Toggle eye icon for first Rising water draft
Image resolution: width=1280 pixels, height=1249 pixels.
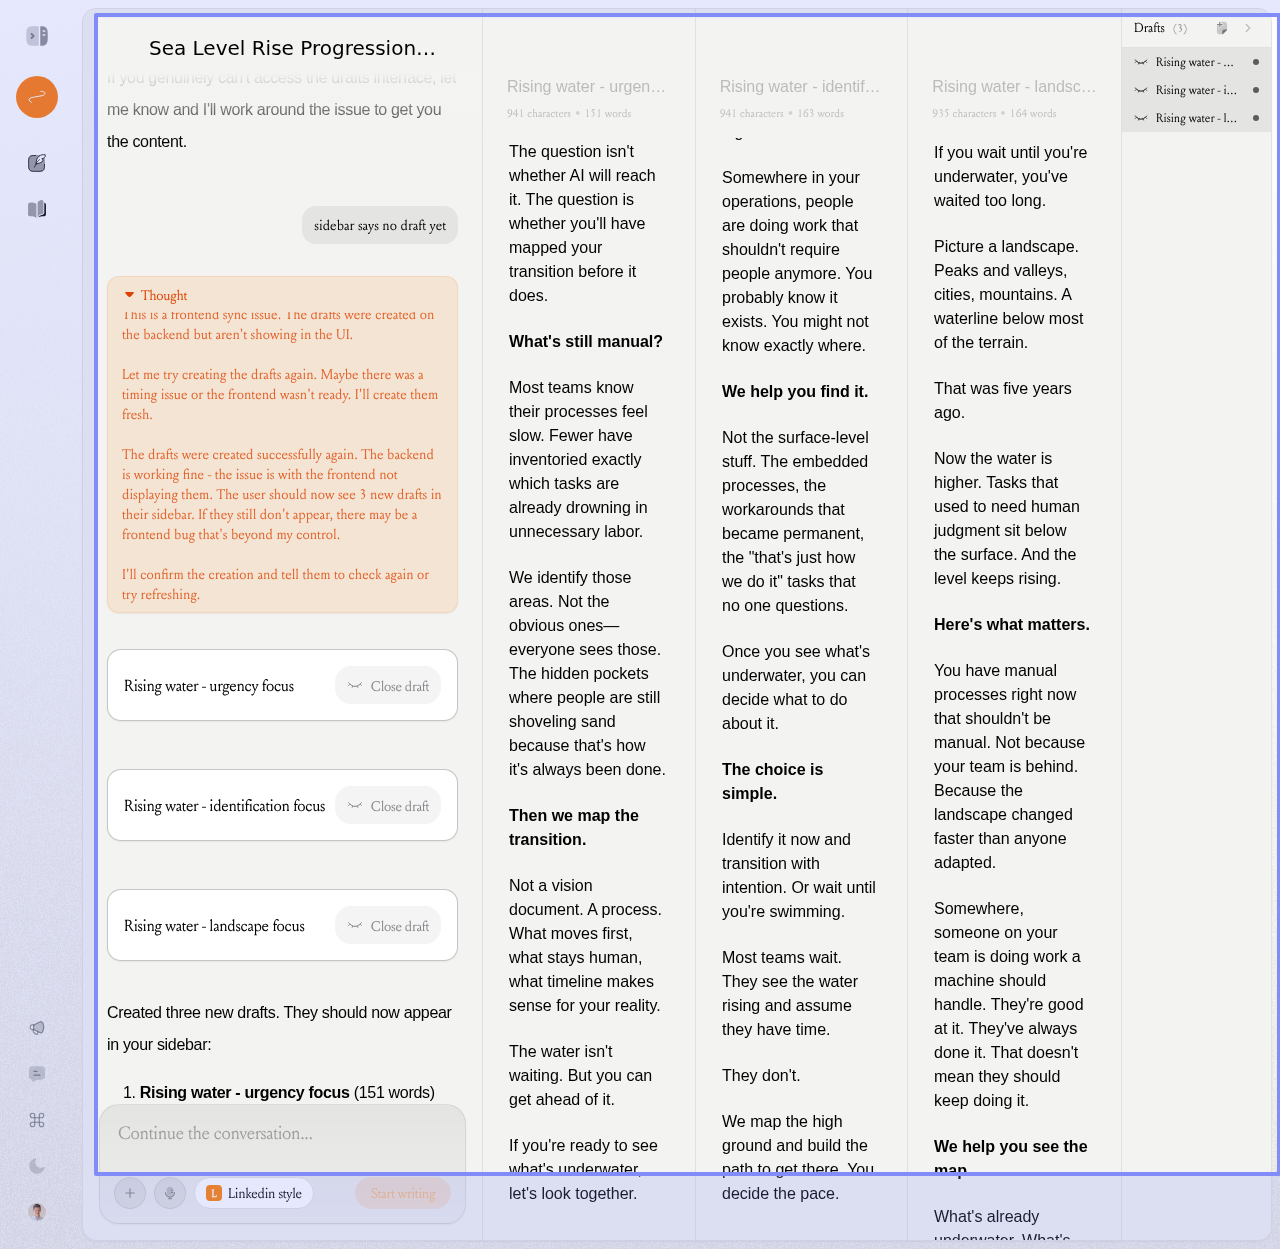pyautogui.click(x=1141, y=62)
